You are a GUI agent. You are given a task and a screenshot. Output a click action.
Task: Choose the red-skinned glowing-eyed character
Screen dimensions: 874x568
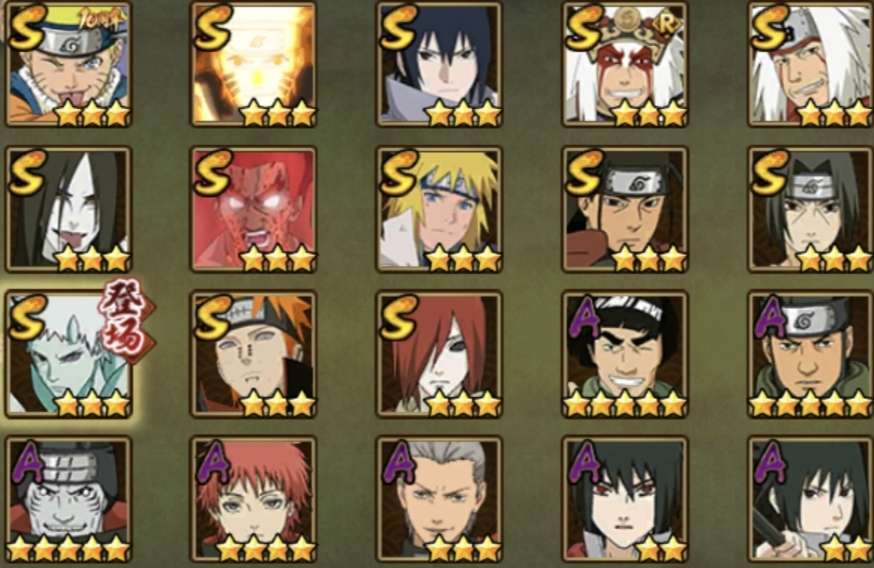pyautogui.click(x=254, y=209)
